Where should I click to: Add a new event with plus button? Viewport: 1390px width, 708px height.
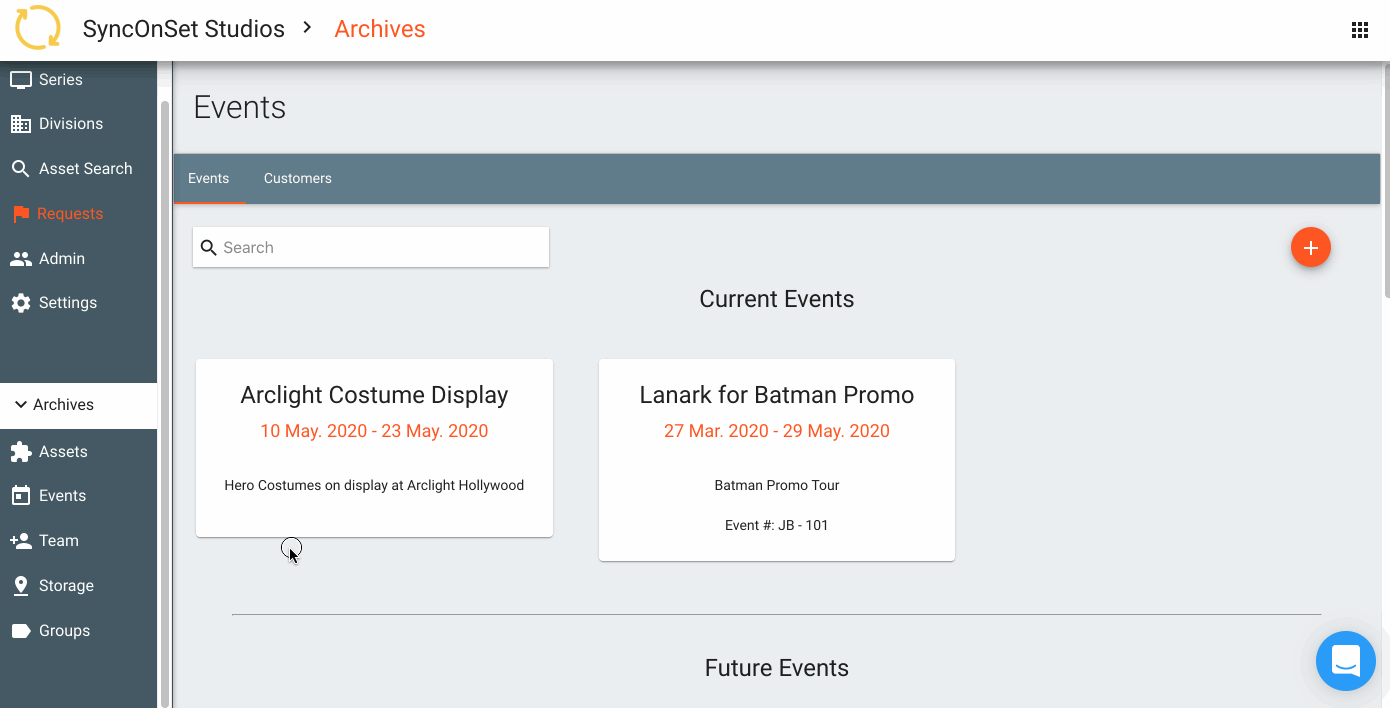[1311, 247]
